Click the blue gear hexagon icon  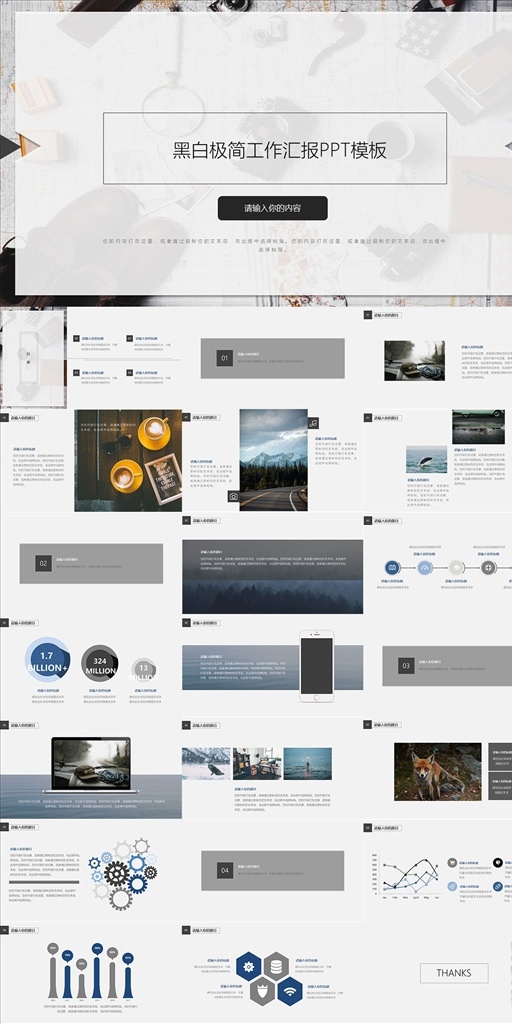(248, 967)
